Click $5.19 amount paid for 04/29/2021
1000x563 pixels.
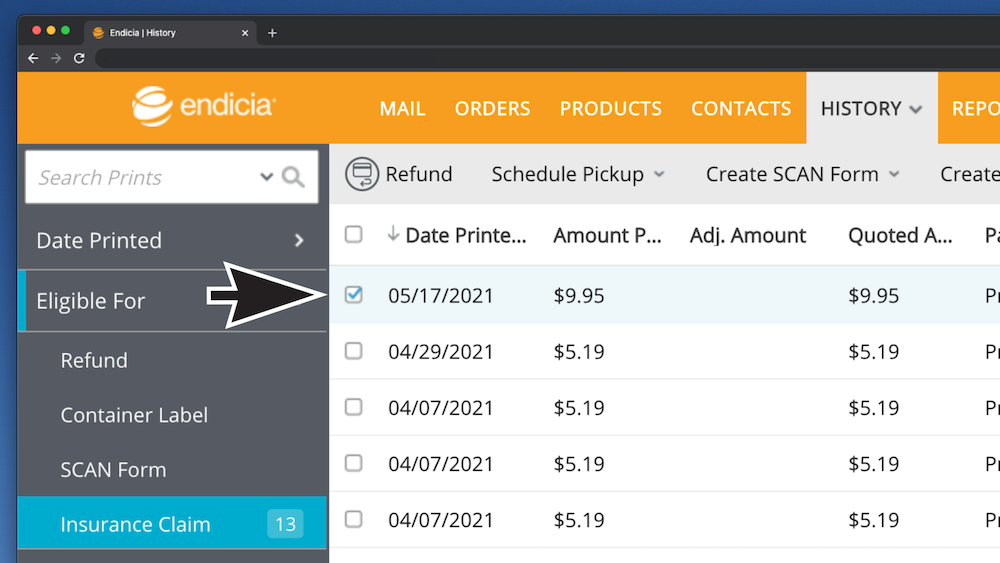[x=578, y=352]
